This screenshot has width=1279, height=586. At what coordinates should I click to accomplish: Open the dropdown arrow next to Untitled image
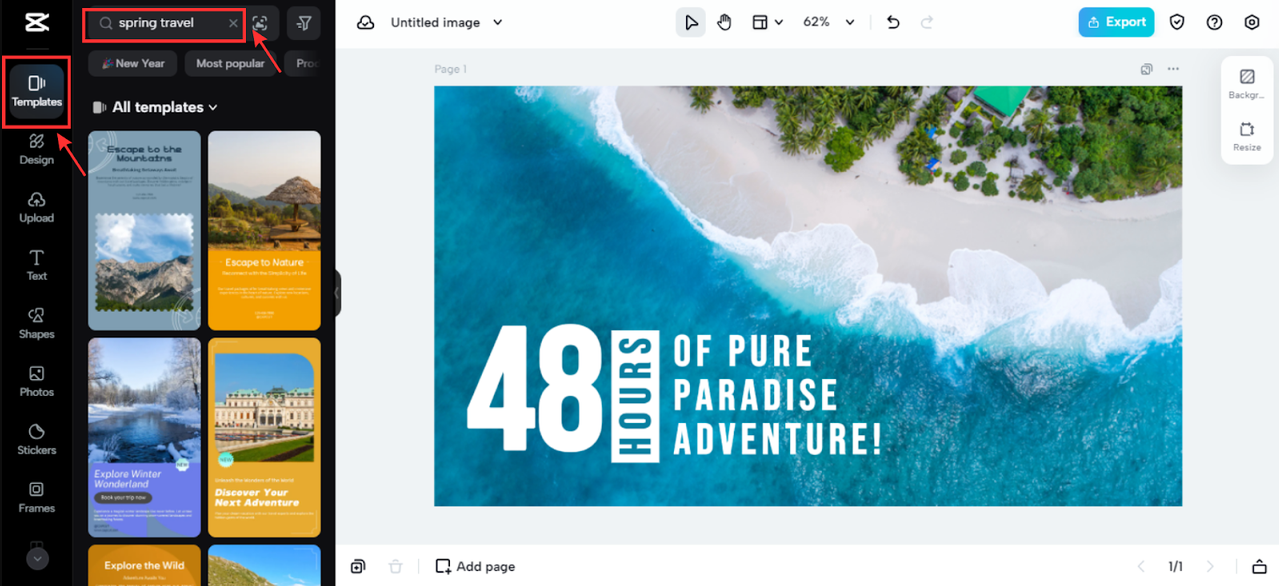click(x=498, y=22)
